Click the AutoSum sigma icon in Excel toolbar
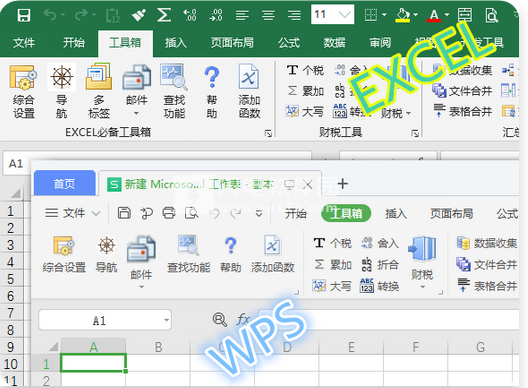This screenshot has width=528, height=388. point(164,15)
